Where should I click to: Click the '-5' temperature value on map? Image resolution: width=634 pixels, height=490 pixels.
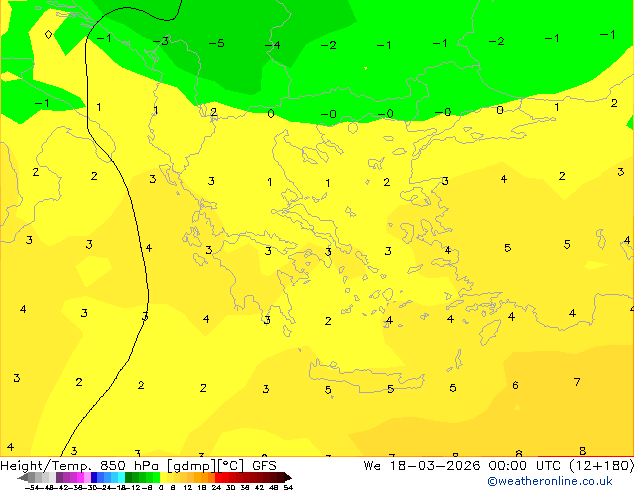216,43
